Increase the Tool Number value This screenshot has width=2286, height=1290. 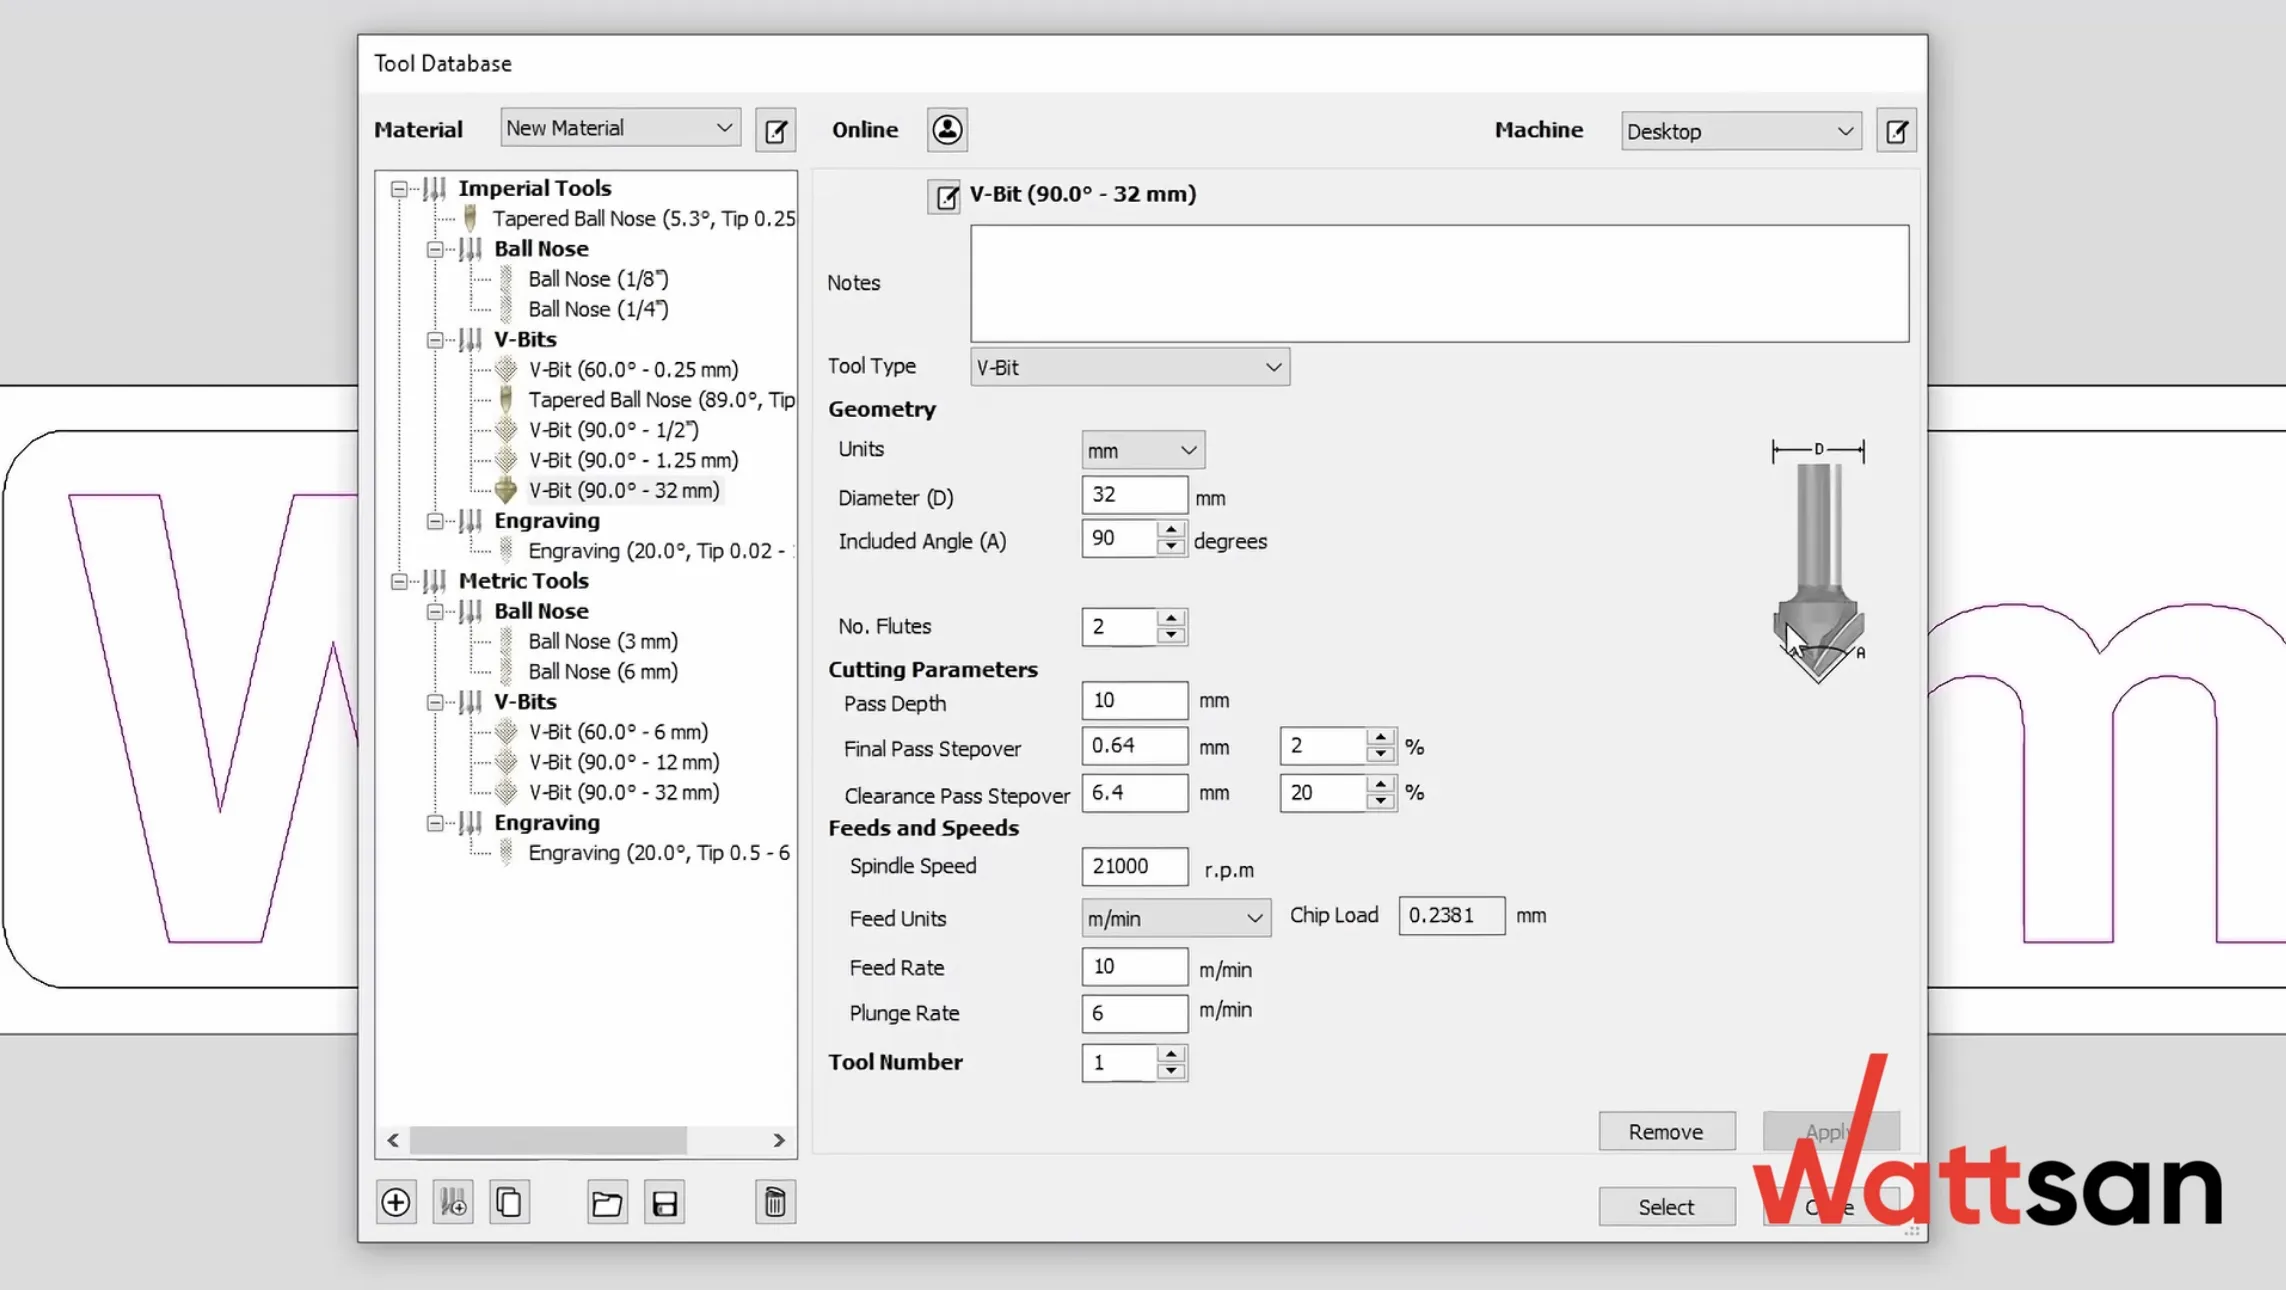click(1171, 1054)
